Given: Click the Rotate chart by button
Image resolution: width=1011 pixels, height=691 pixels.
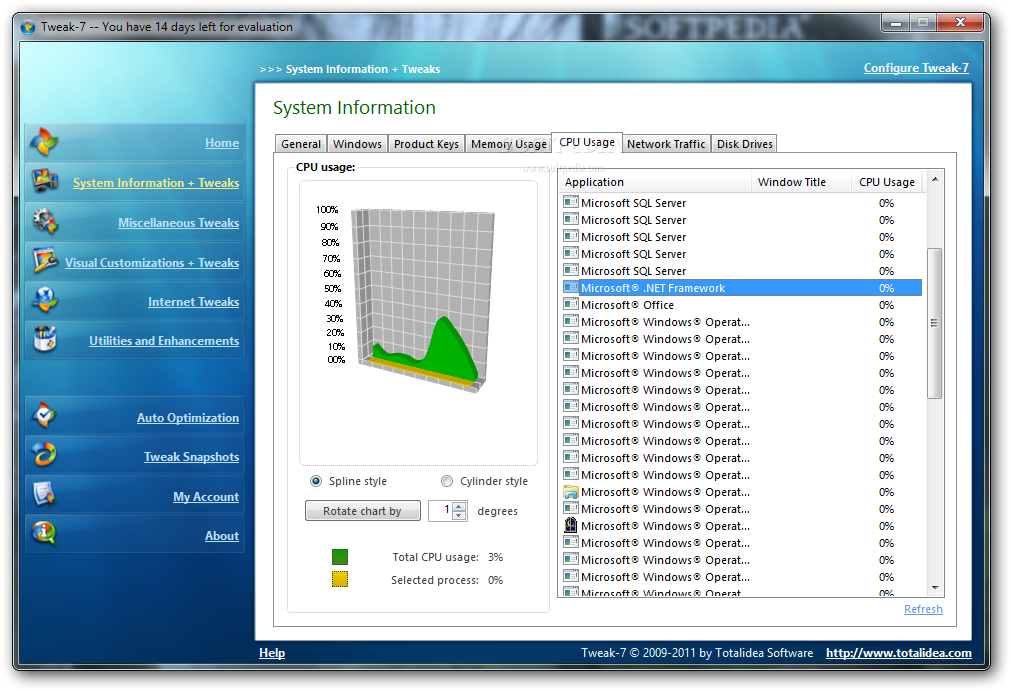Looking at the screenshot, I should (x=362, y=511).
